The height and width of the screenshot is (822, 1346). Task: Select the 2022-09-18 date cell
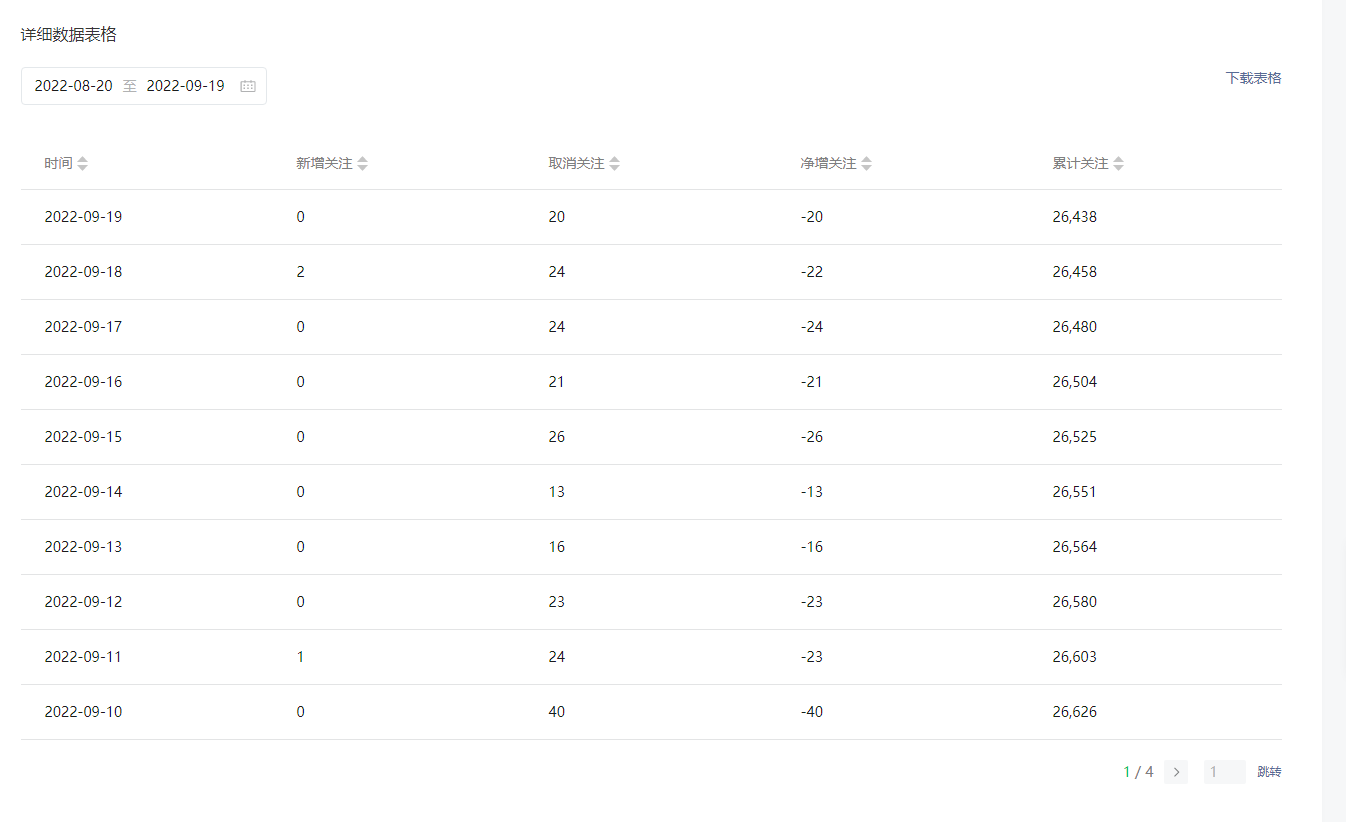tap(83, 272)
